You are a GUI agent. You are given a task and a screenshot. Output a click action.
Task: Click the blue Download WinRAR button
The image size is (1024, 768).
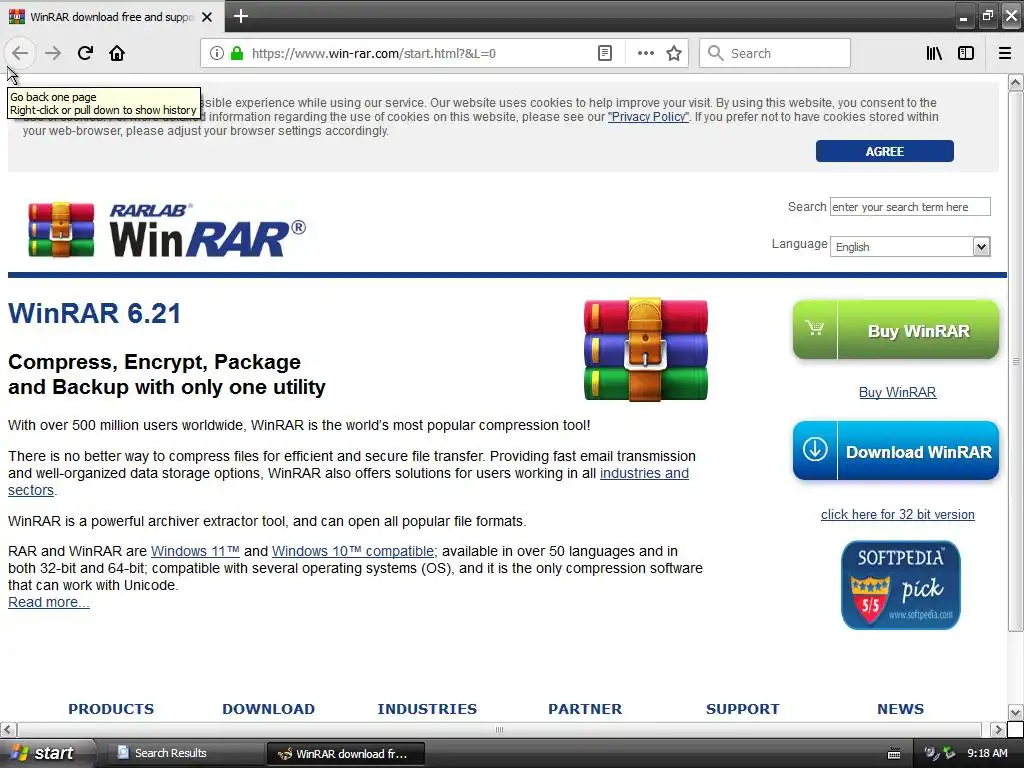pyautogui.click(x=895, y=451)
